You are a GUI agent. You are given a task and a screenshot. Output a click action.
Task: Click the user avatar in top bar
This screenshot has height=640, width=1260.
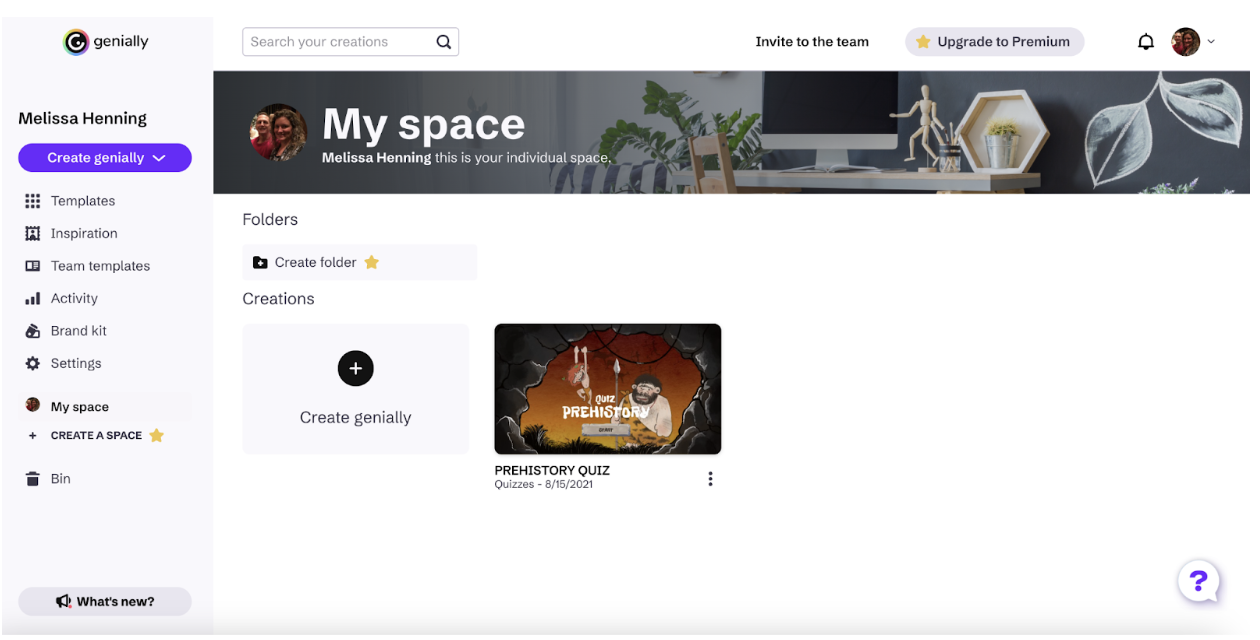(x=1186, y=42)
